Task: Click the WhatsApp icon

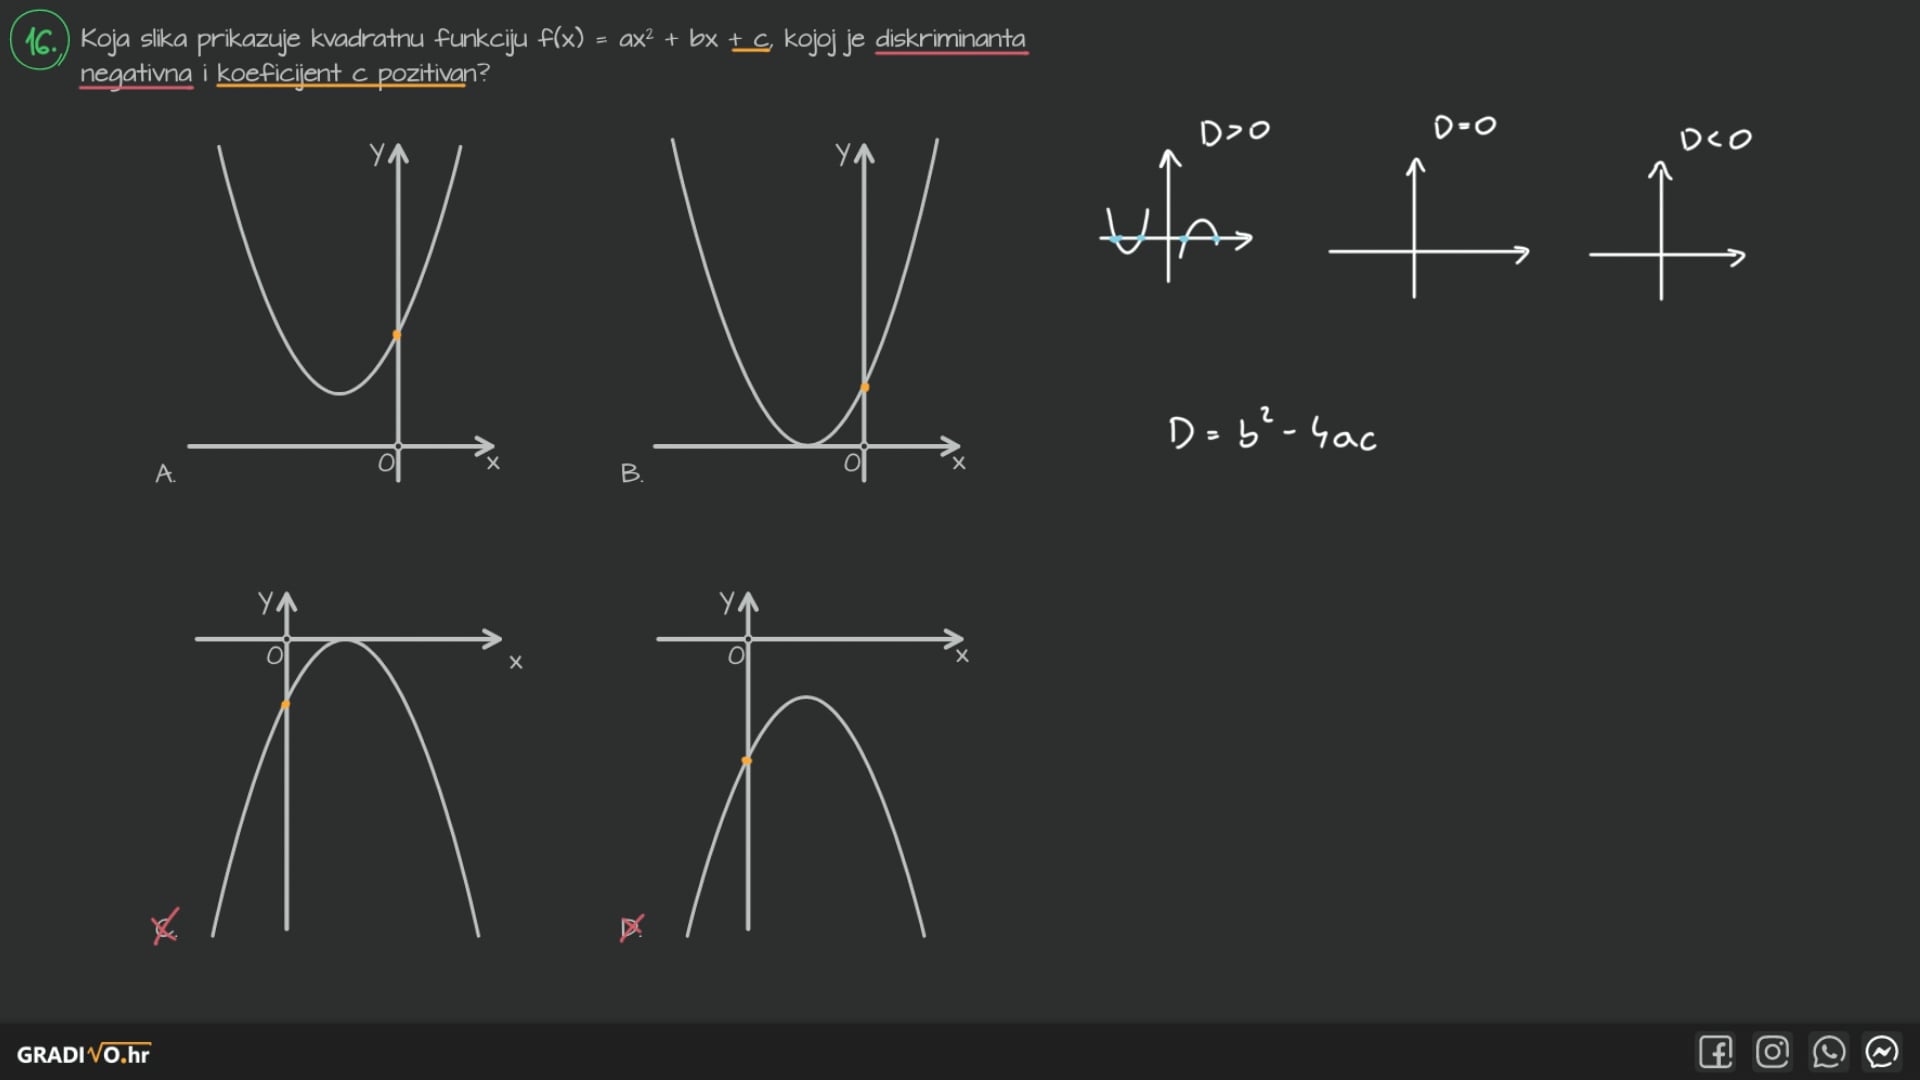Action: (1828, 1052)
